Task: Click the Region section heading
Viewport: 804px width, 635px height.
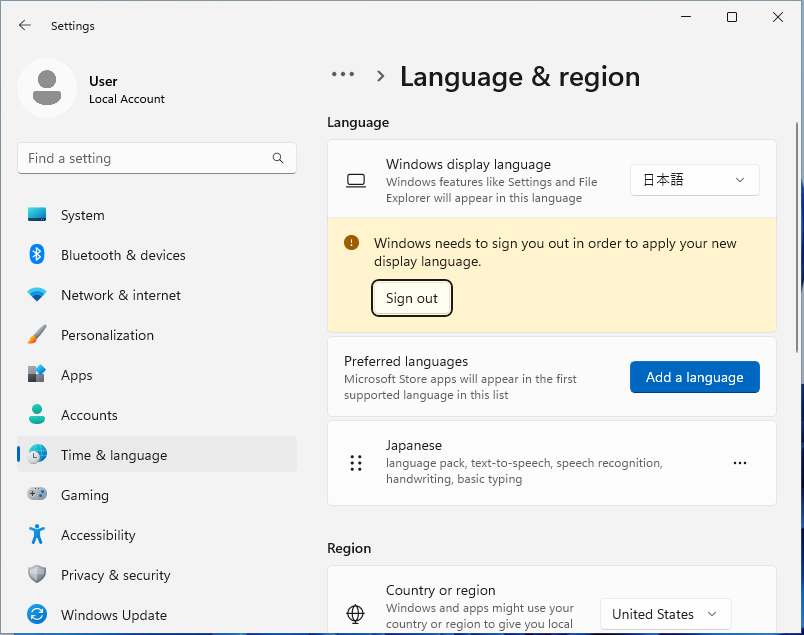Action: (349, 548)
